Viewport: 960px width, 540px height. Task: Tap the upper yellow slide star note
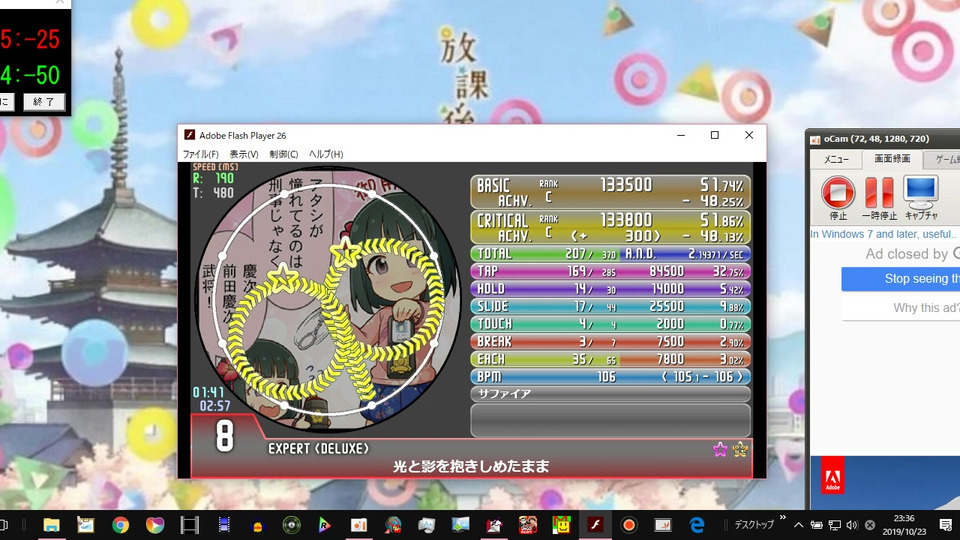pyautogui.click(x=345, y=250)
